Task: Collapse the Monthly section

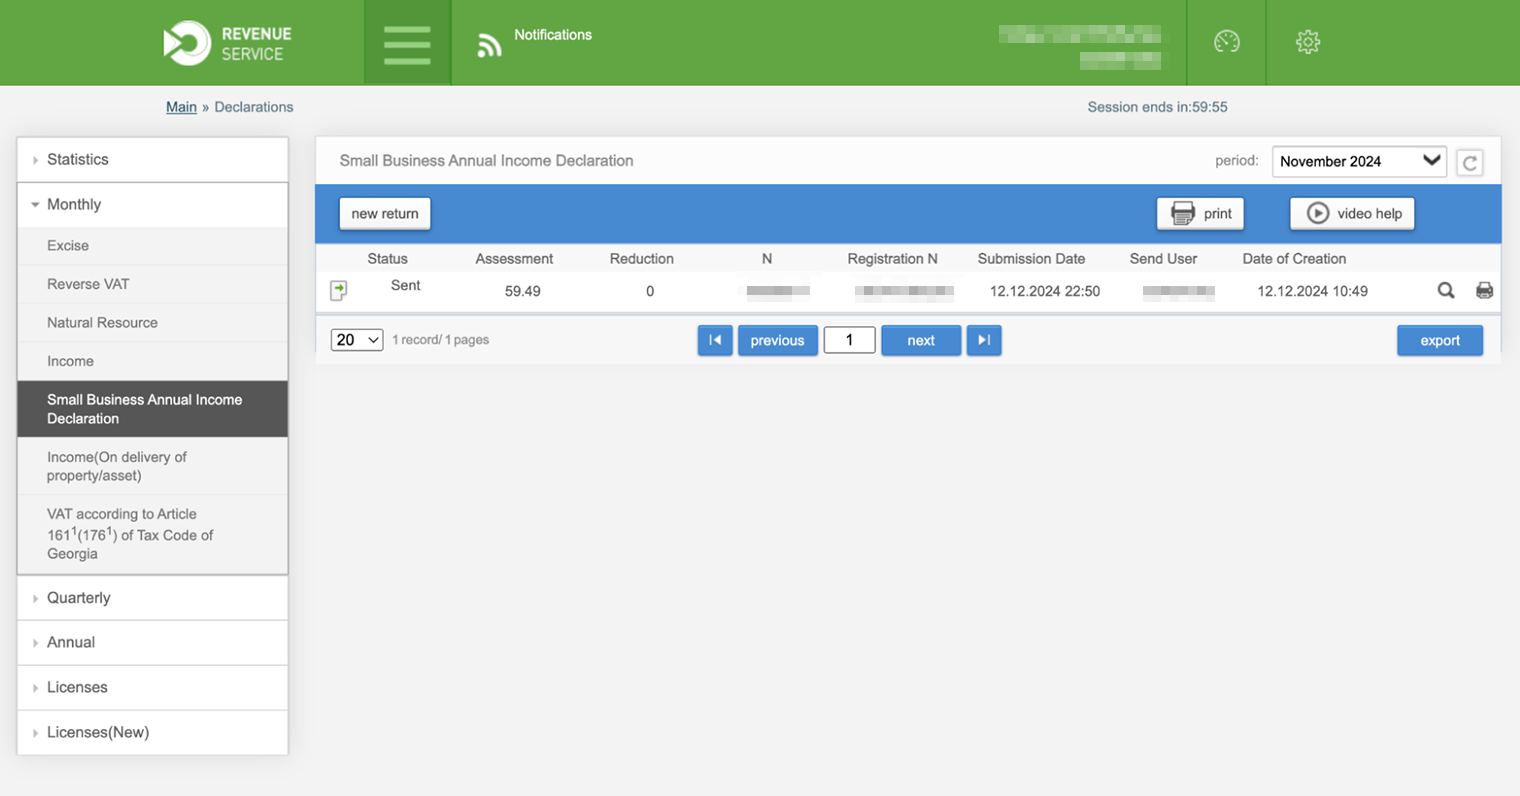Action: 74,205
